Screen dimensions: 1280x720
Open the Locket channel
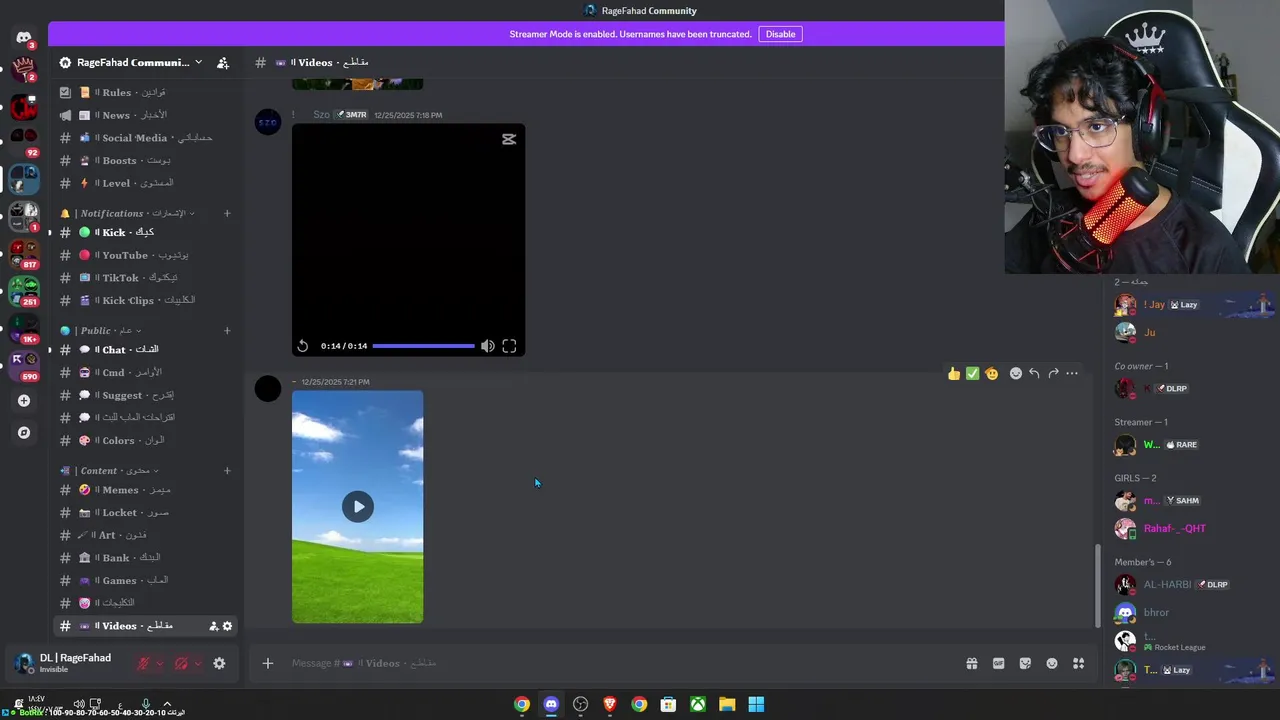pos(145,512)
